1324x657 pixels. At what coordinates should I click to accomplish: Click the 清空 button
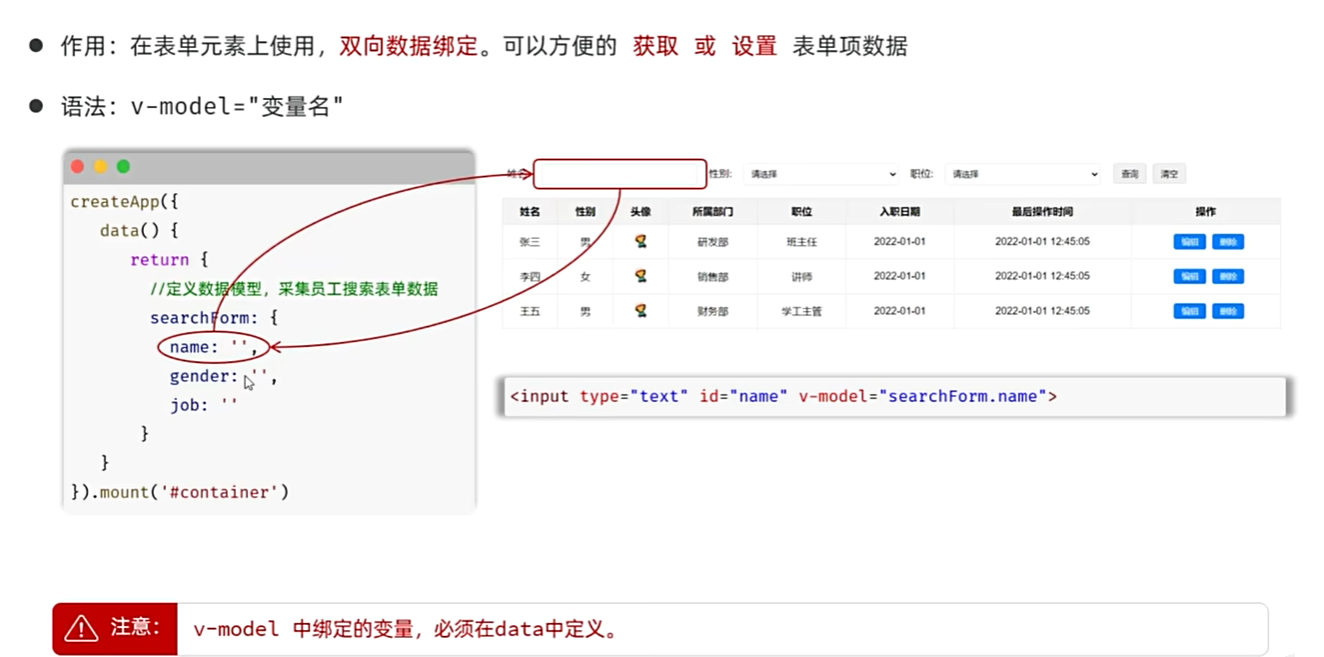pos(1169,174)
